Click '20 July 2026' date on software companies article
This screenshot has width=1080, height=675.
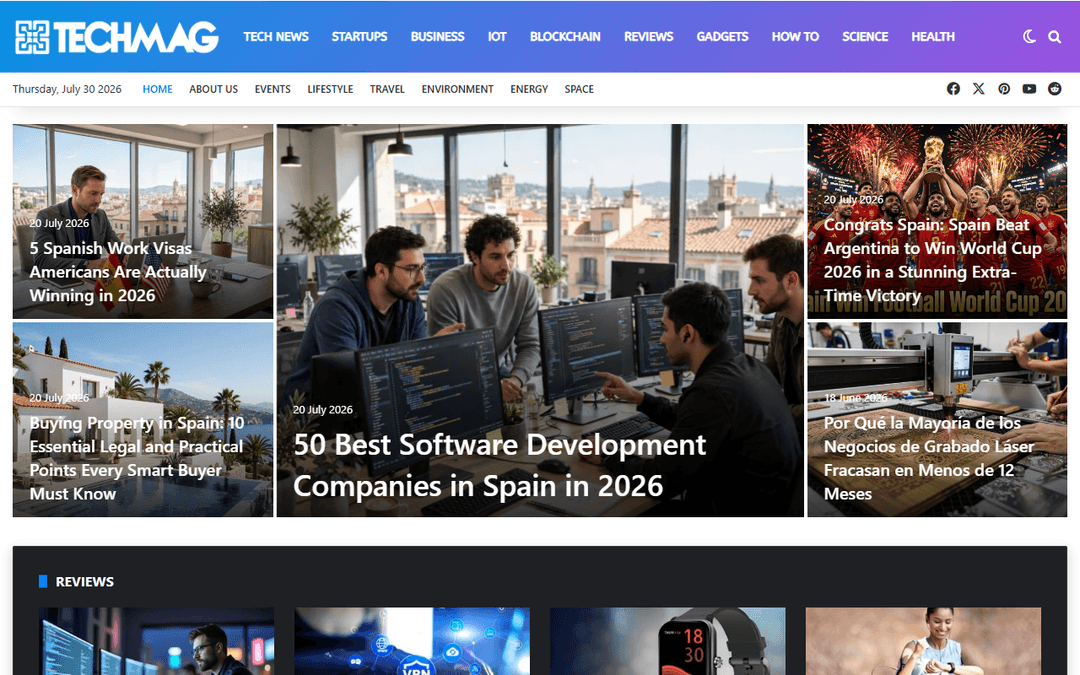[x=322, y=410]
